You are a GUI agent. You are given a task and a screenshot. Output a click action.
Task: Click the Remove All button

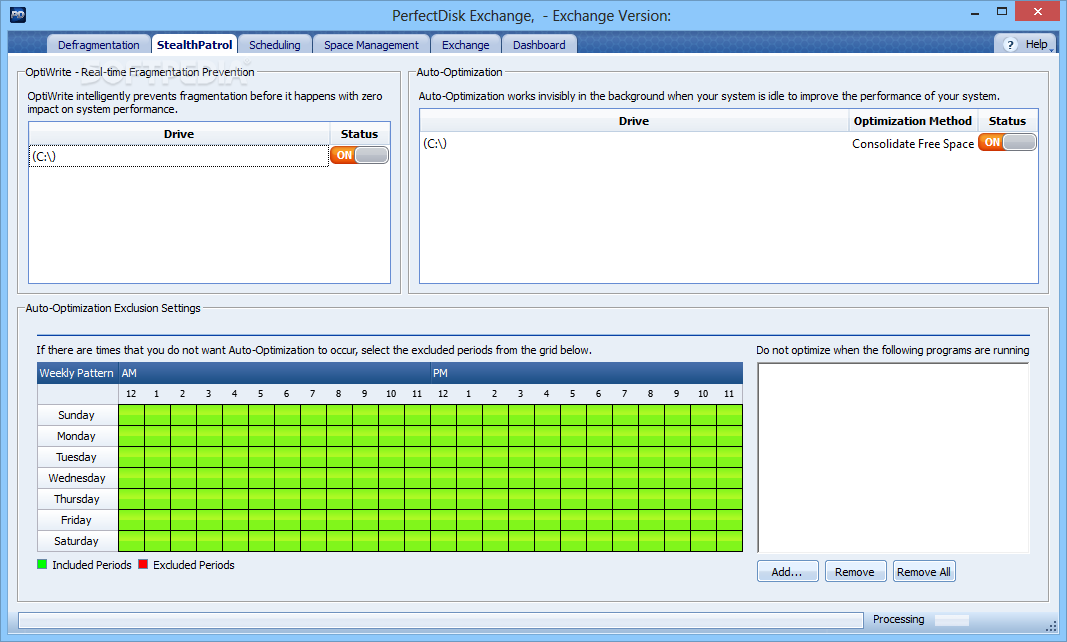[x=923, y=572]
